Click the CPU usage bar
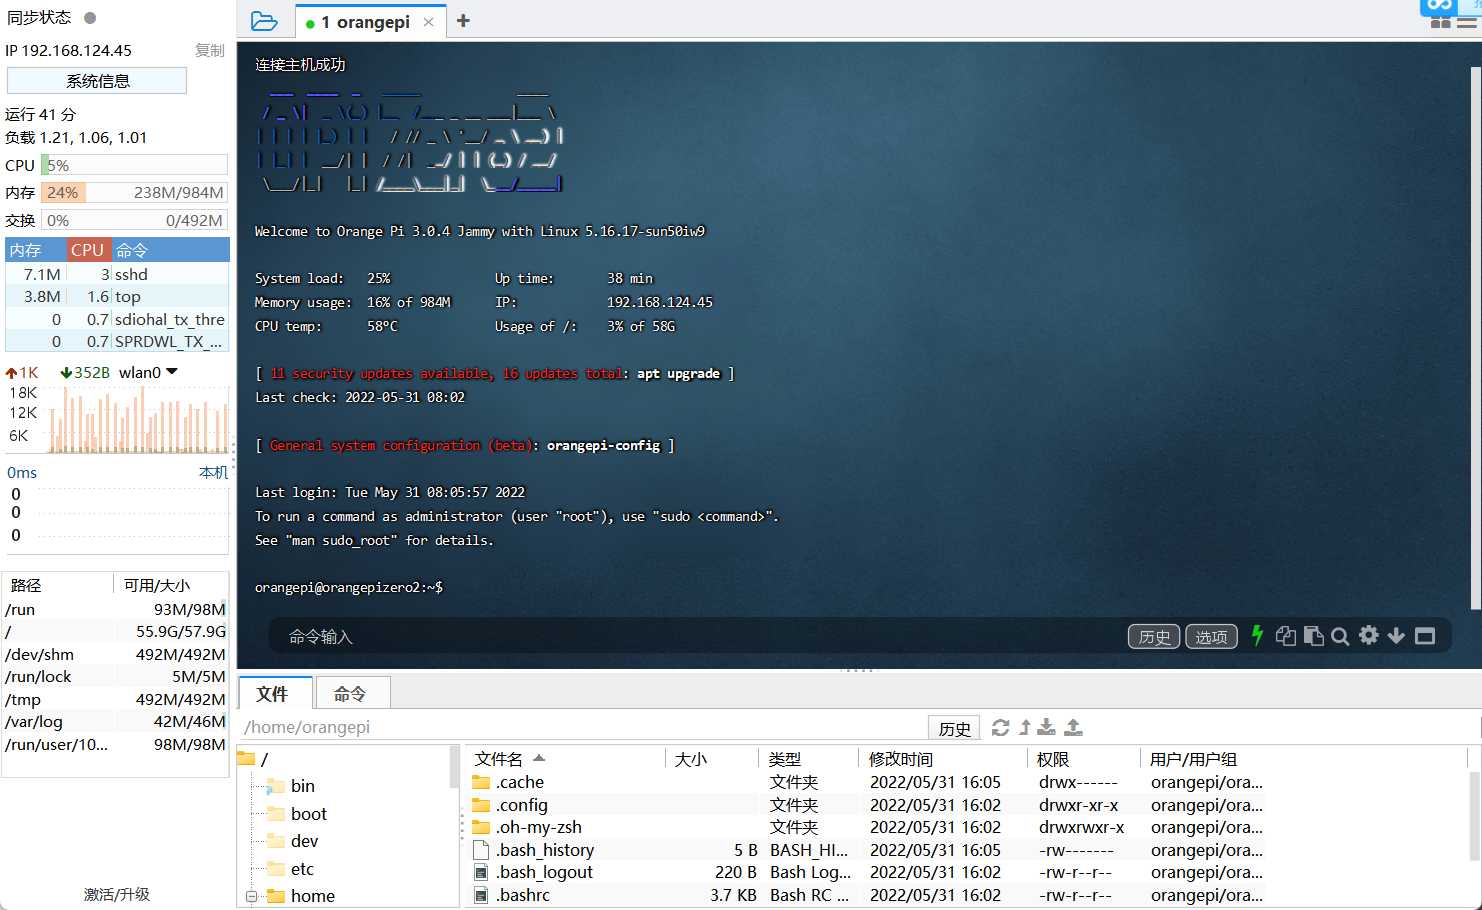Viewport: 1482px width, 910px height. point(134,165)
